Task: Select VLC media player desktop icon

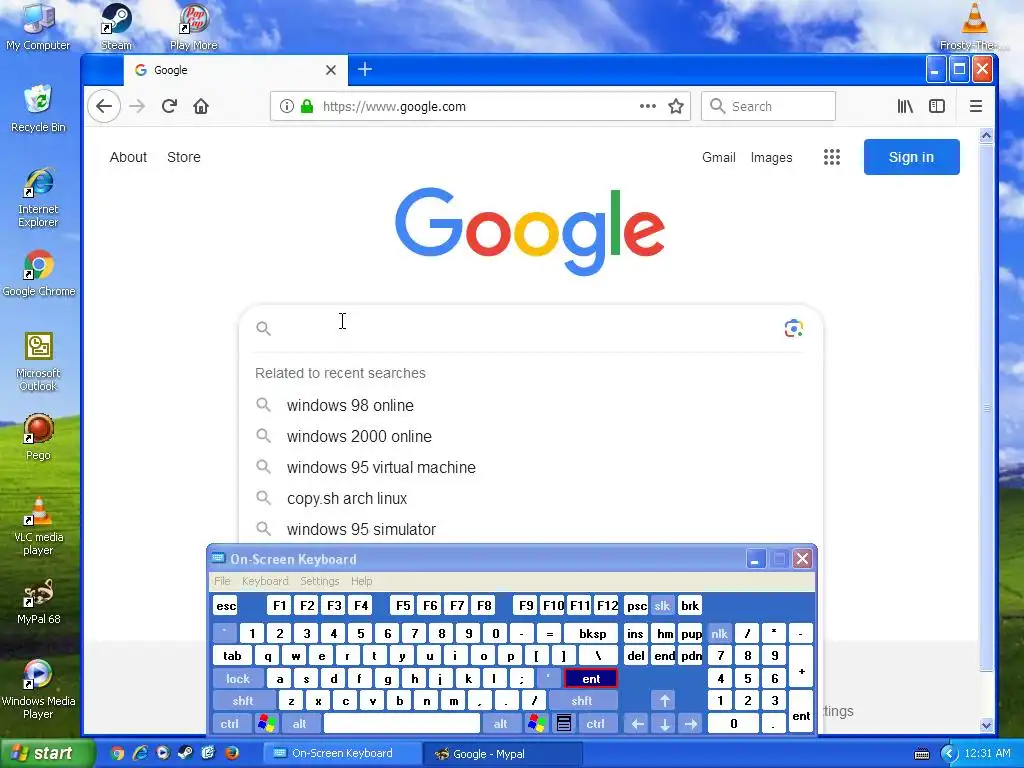Action: 39,525
